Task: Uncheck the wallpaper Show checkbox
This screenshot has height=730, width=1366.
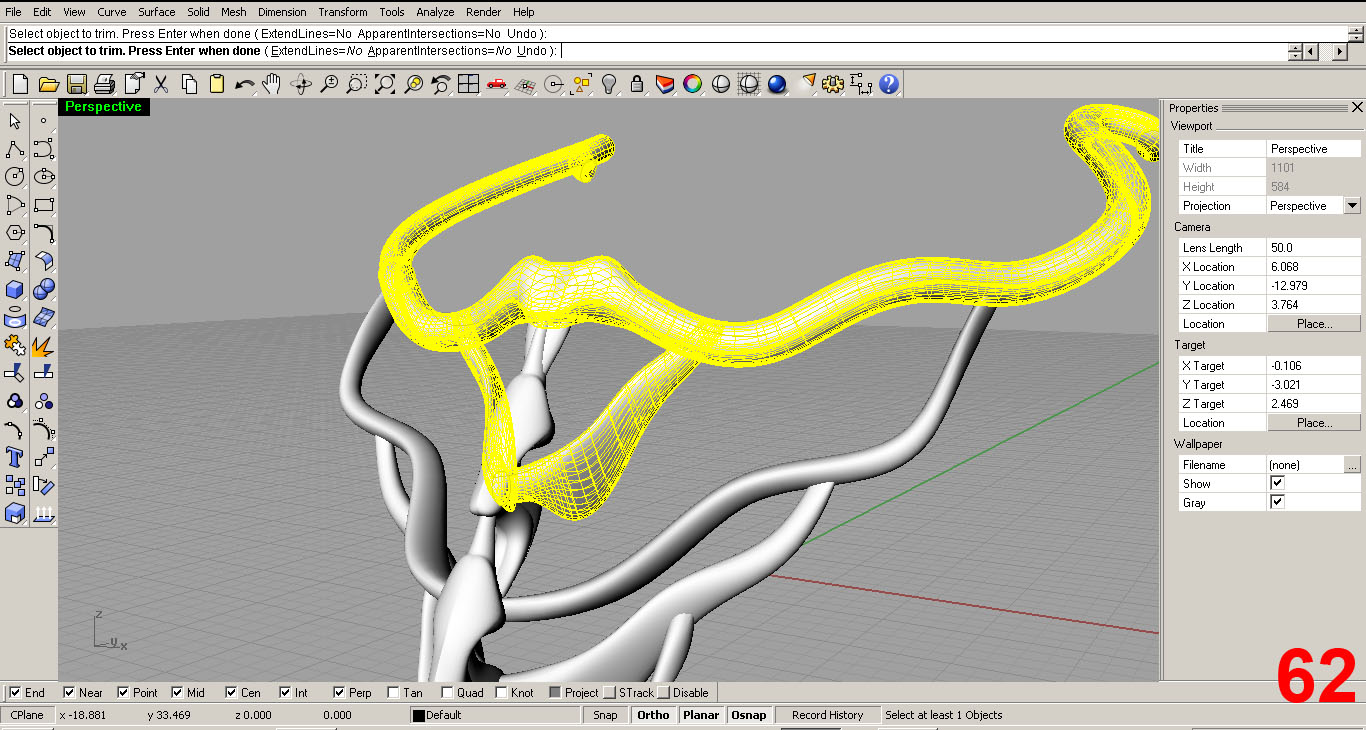Action: click(1277, 483)
